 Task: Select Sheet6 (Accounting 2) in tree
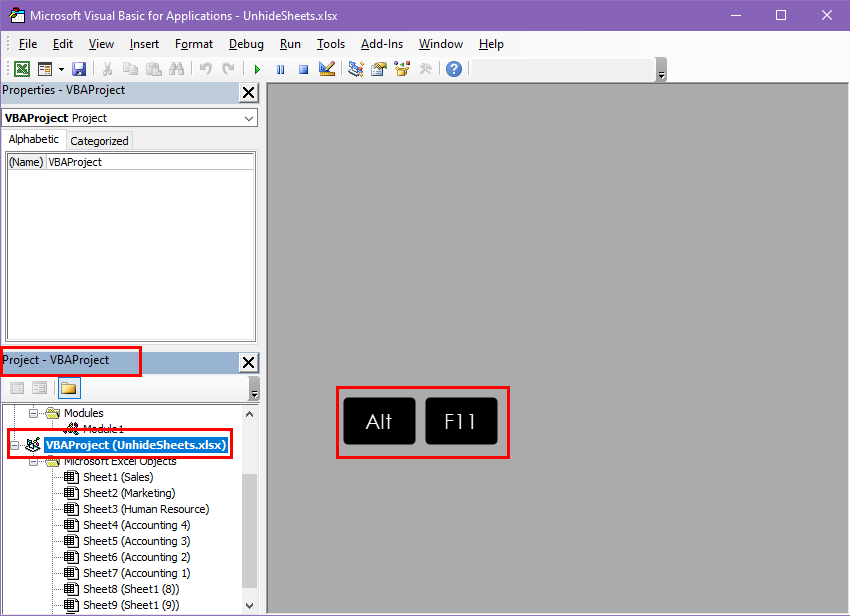137,557
